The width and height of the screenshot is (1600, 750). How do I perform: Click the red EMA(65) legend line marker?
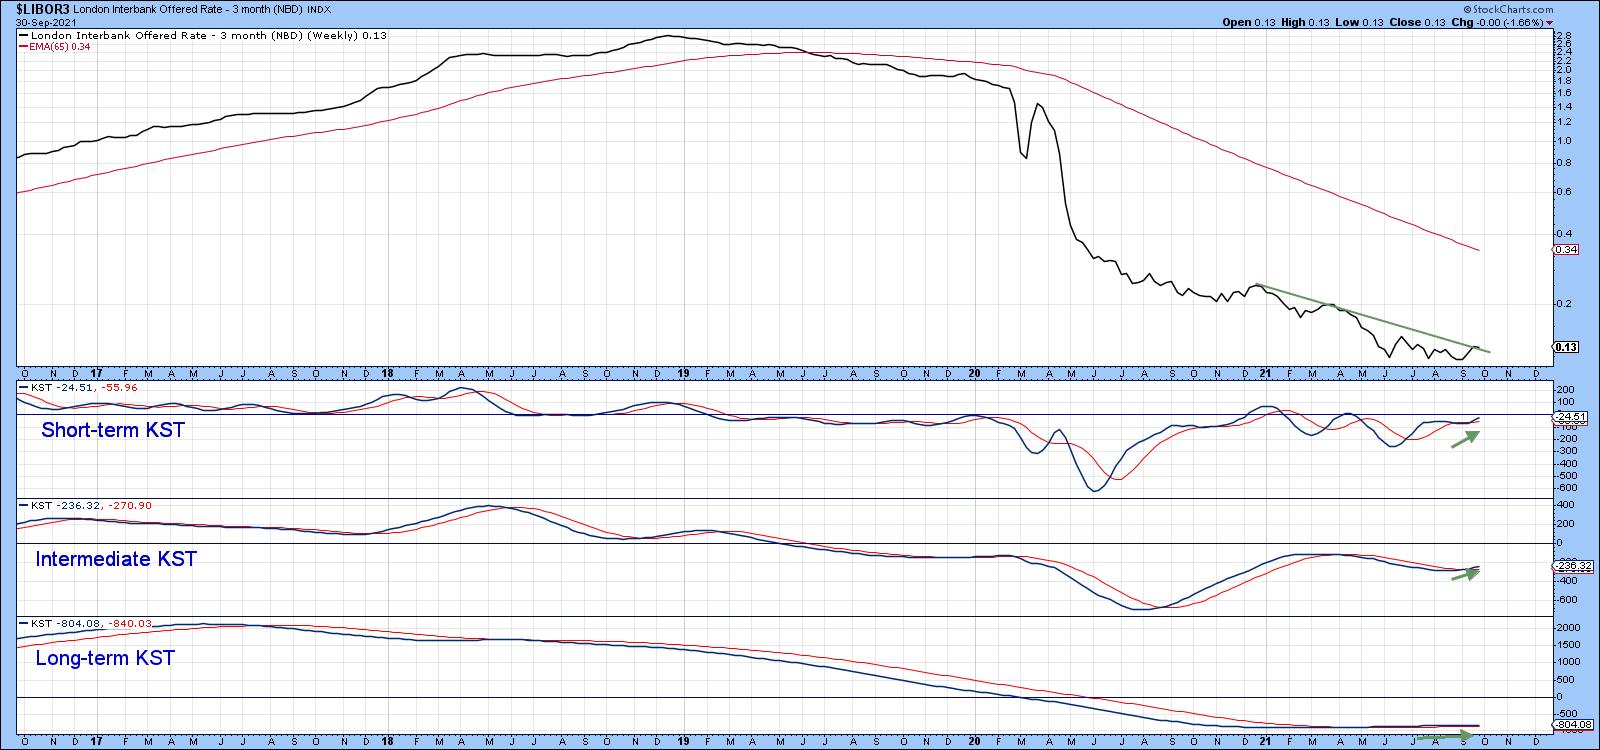point(23,46)
